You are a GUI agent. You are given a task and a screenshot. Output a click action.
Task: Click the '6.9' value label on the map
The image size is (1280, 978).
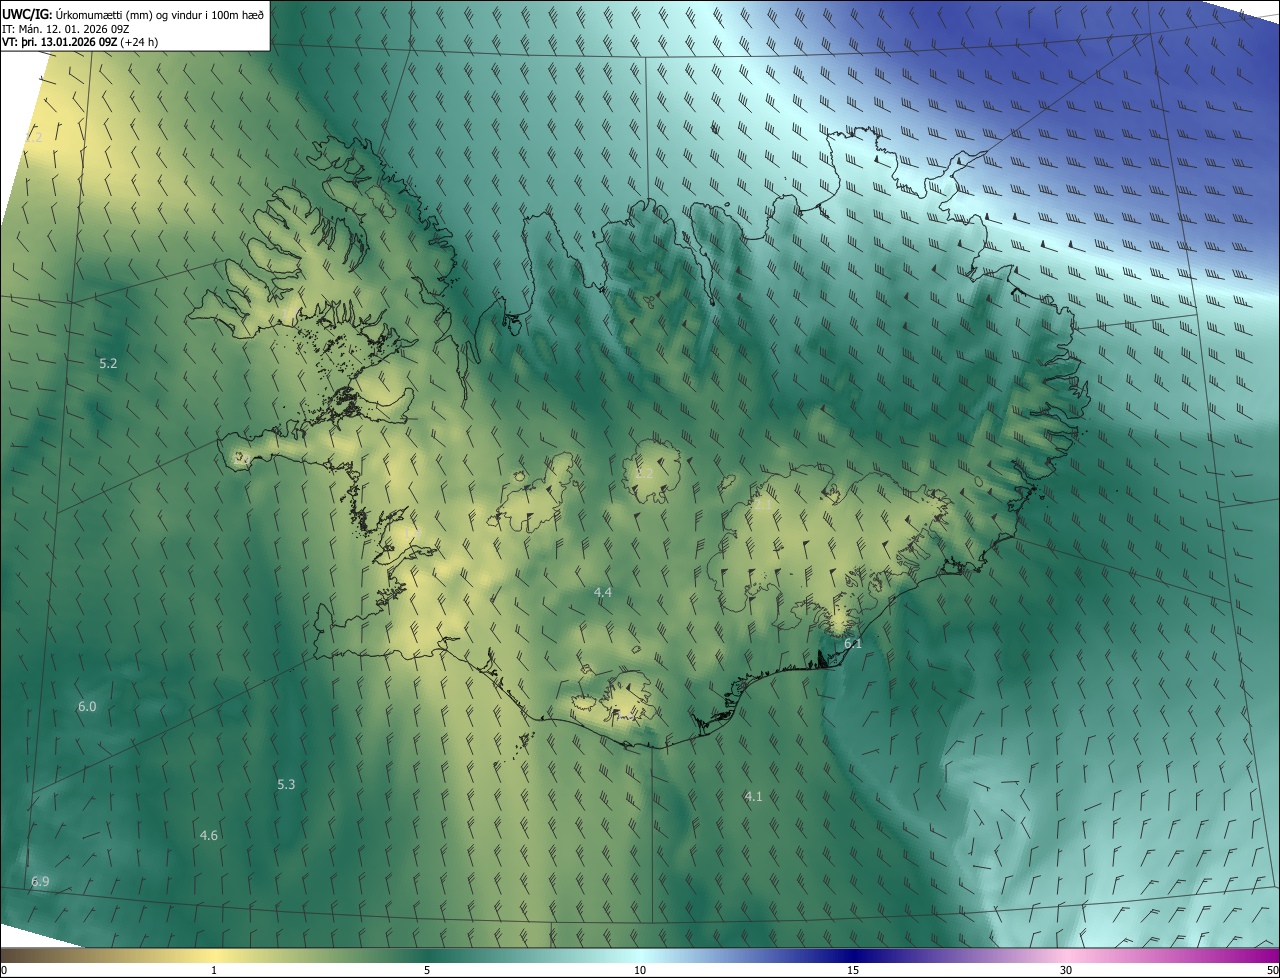pyautogui.click(x=40, y=881)
